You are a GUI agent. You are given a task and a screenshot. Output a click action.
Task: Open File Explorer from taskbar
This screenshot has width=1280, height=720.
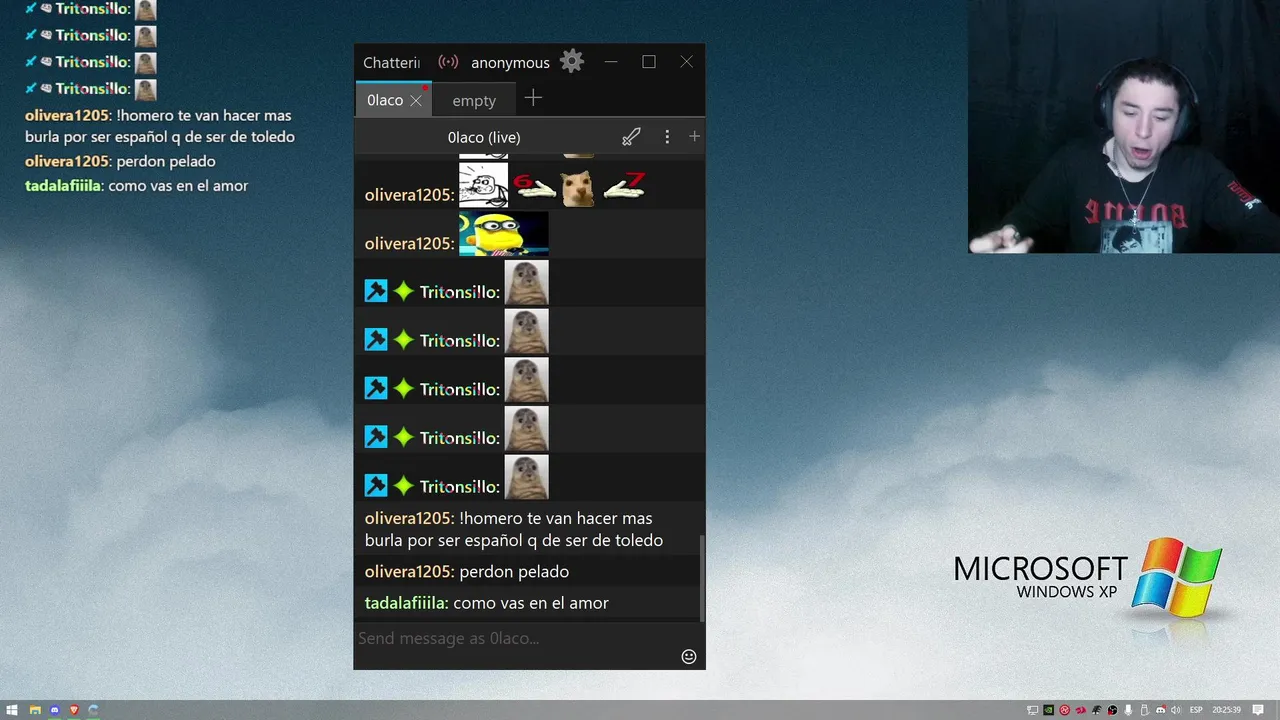tap(35, 710)
